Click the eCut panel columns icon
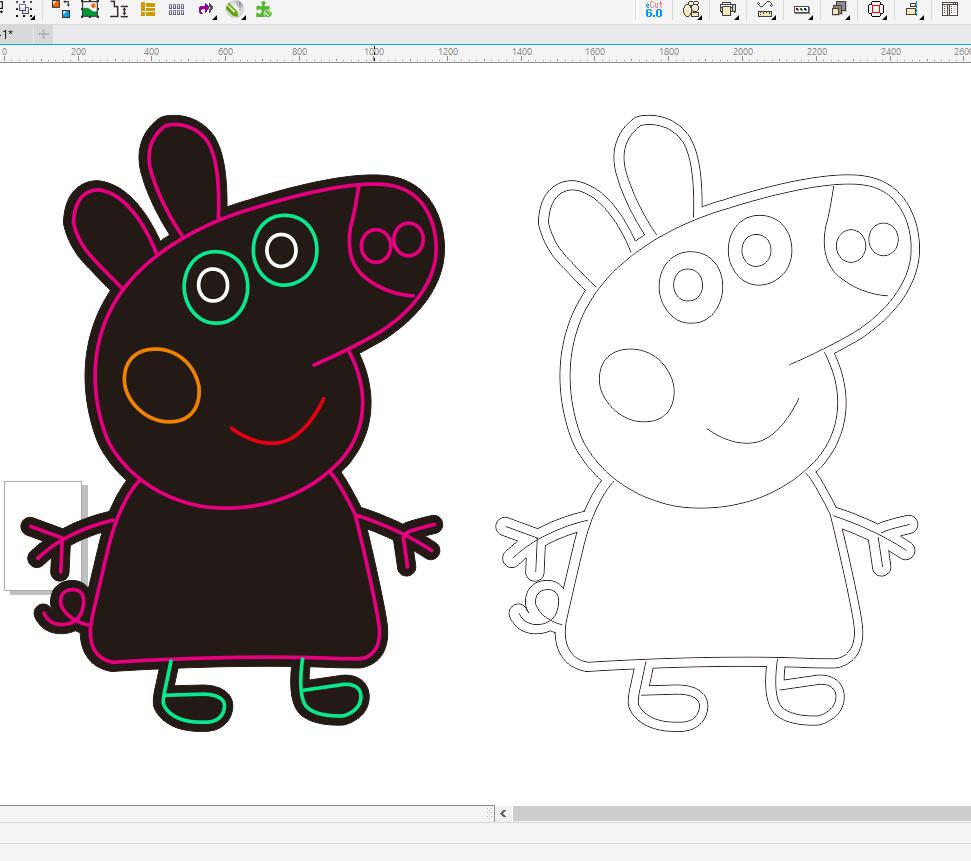The image size is (971, 861). (950, 9)
